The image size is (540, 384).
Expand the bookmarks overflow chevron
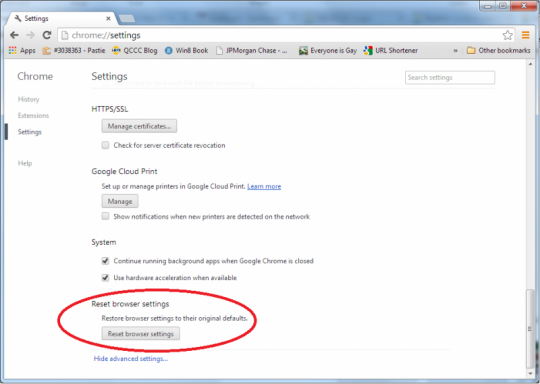tap(455, 51)
